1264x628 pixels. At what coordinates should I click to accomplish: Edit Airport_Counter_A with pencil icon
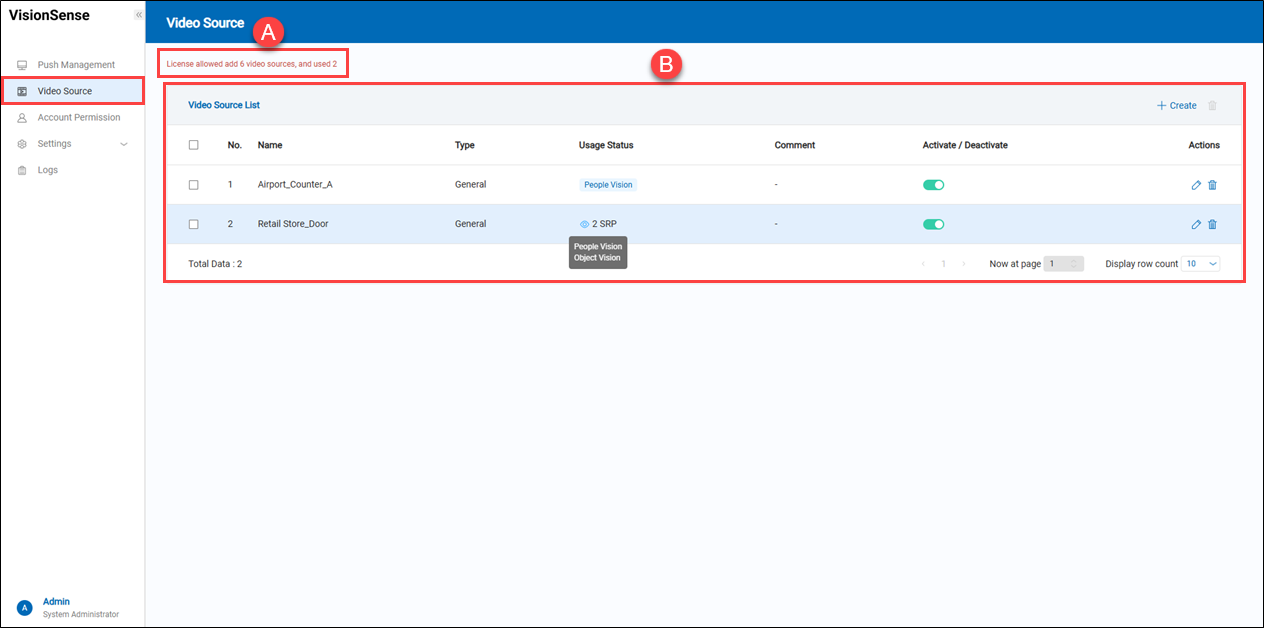(1196, 185)
